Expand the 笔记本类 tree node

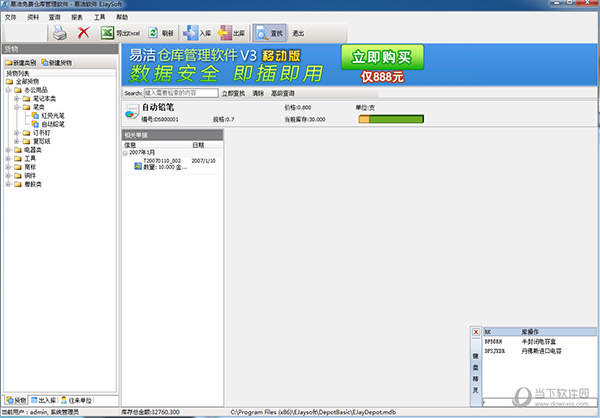point(16,99)
